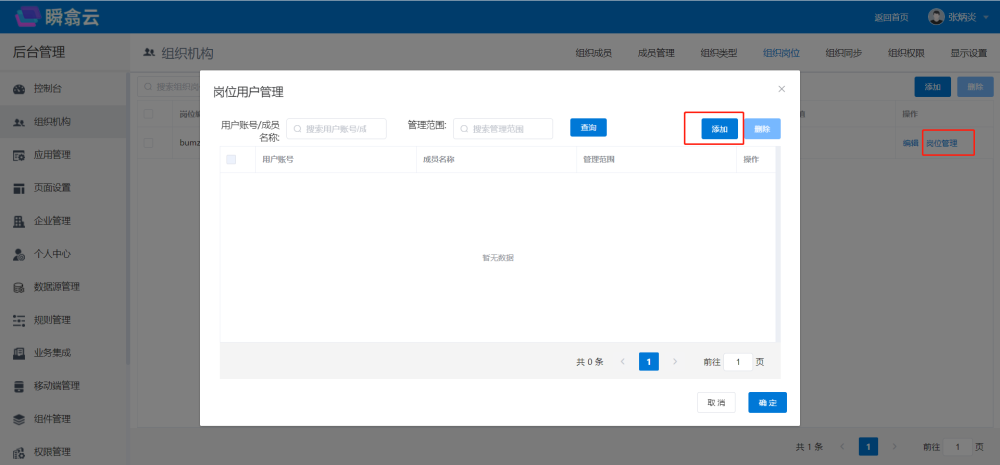1000x465 pixels.
Task: Close the 岗位用户管理 dialog with X
Action: point(781,89)
